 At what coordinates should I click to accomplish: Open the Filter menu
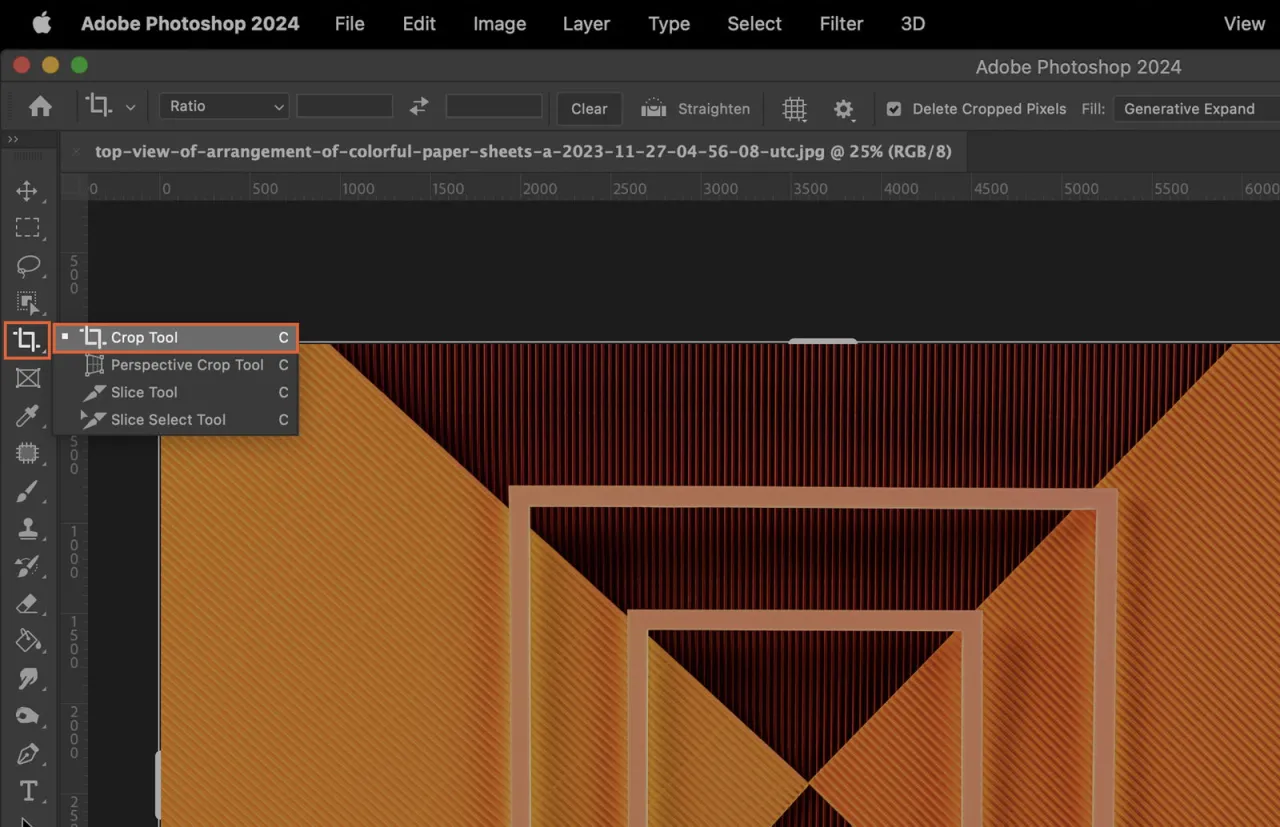tap(841, 23)
